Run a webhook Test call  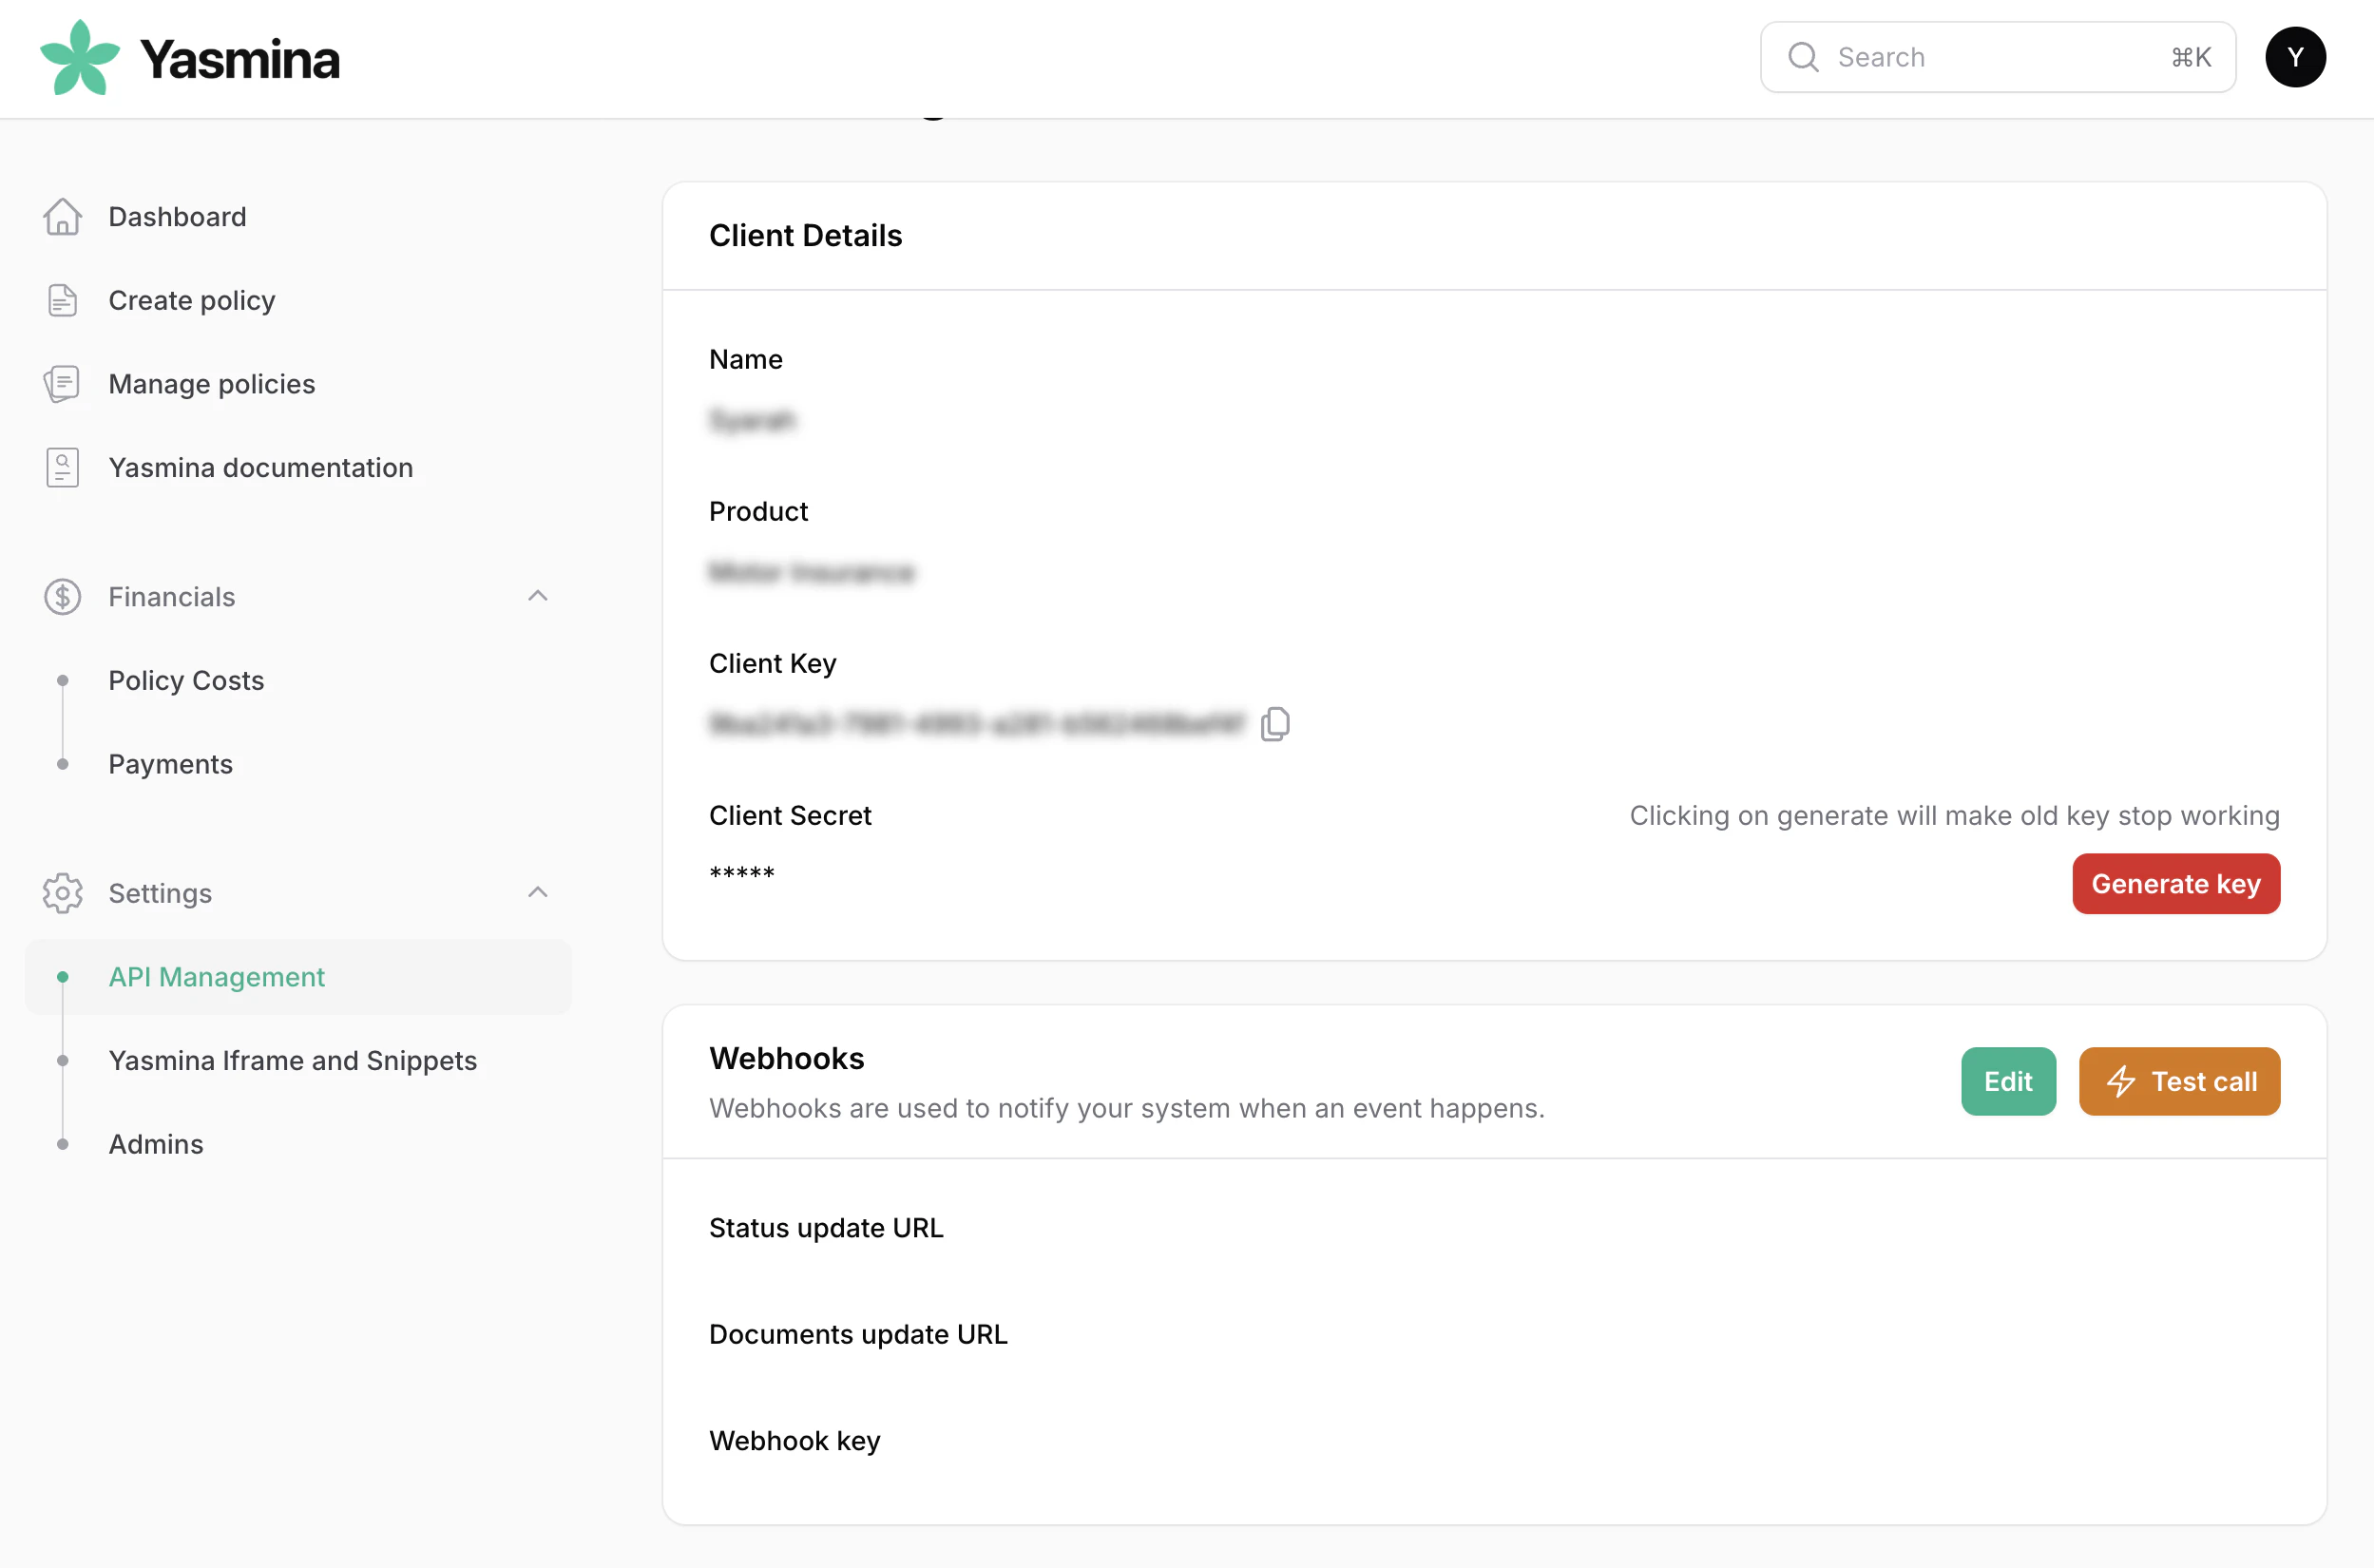2179,1081
